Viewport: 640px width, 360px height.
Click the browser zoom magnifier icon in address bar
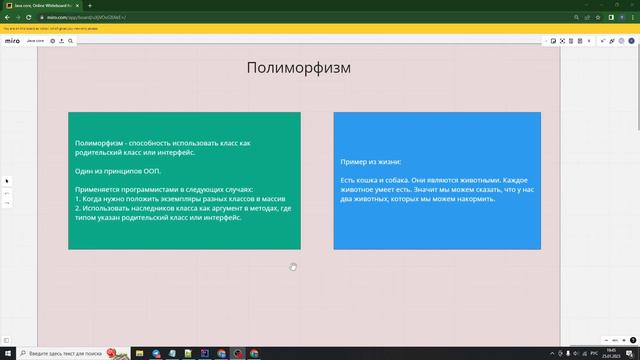click(576, 18)
